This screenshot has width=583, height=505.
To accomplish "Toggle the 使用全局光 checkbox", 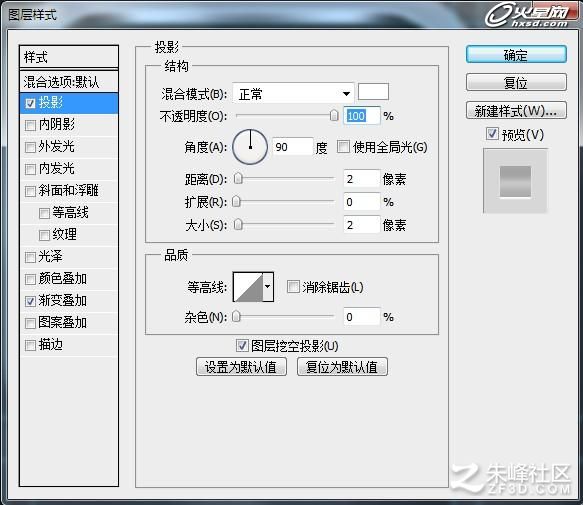I will (343, 147).
